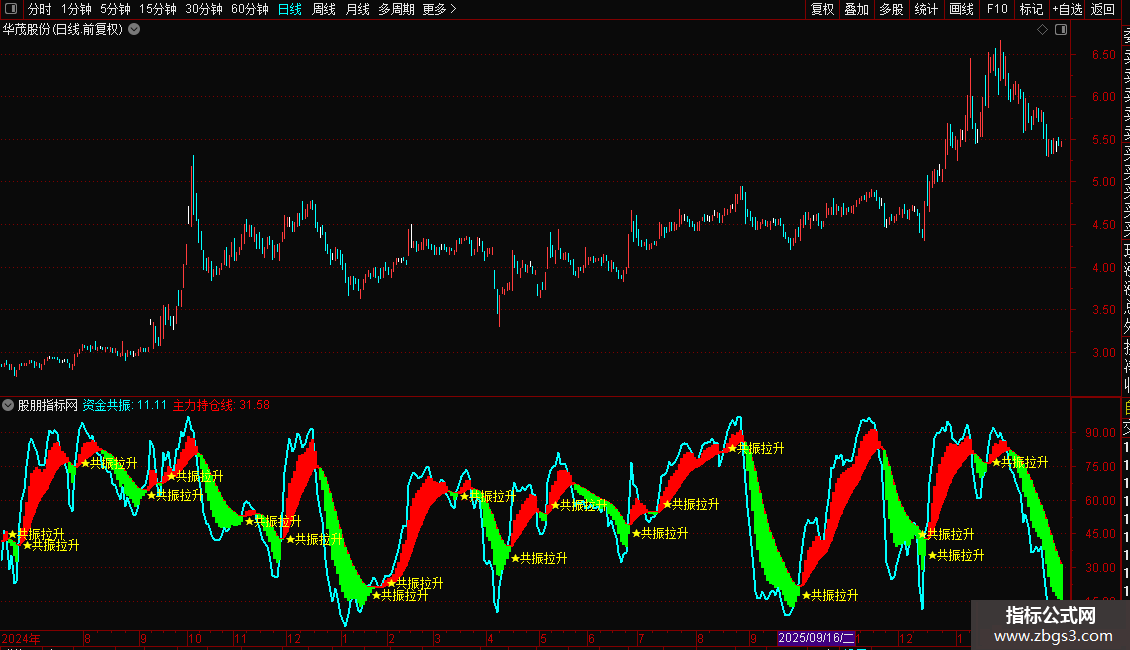This screenshot has width=1130, height=650.
Task: Click month 3 on the time axis
Action: click(437, 638)
